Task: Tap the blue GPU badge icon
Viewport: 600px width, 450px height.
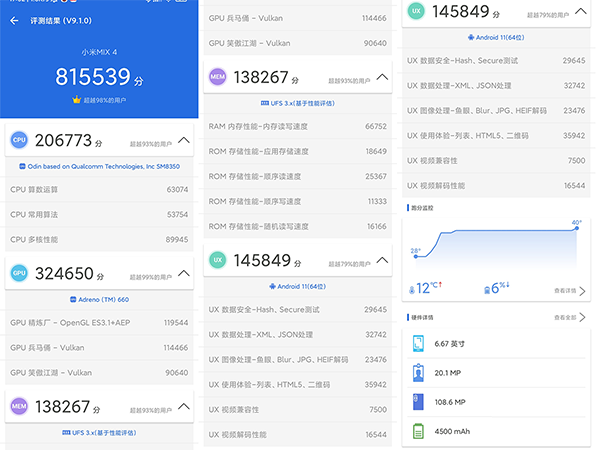Action: [x=19, y=273]
